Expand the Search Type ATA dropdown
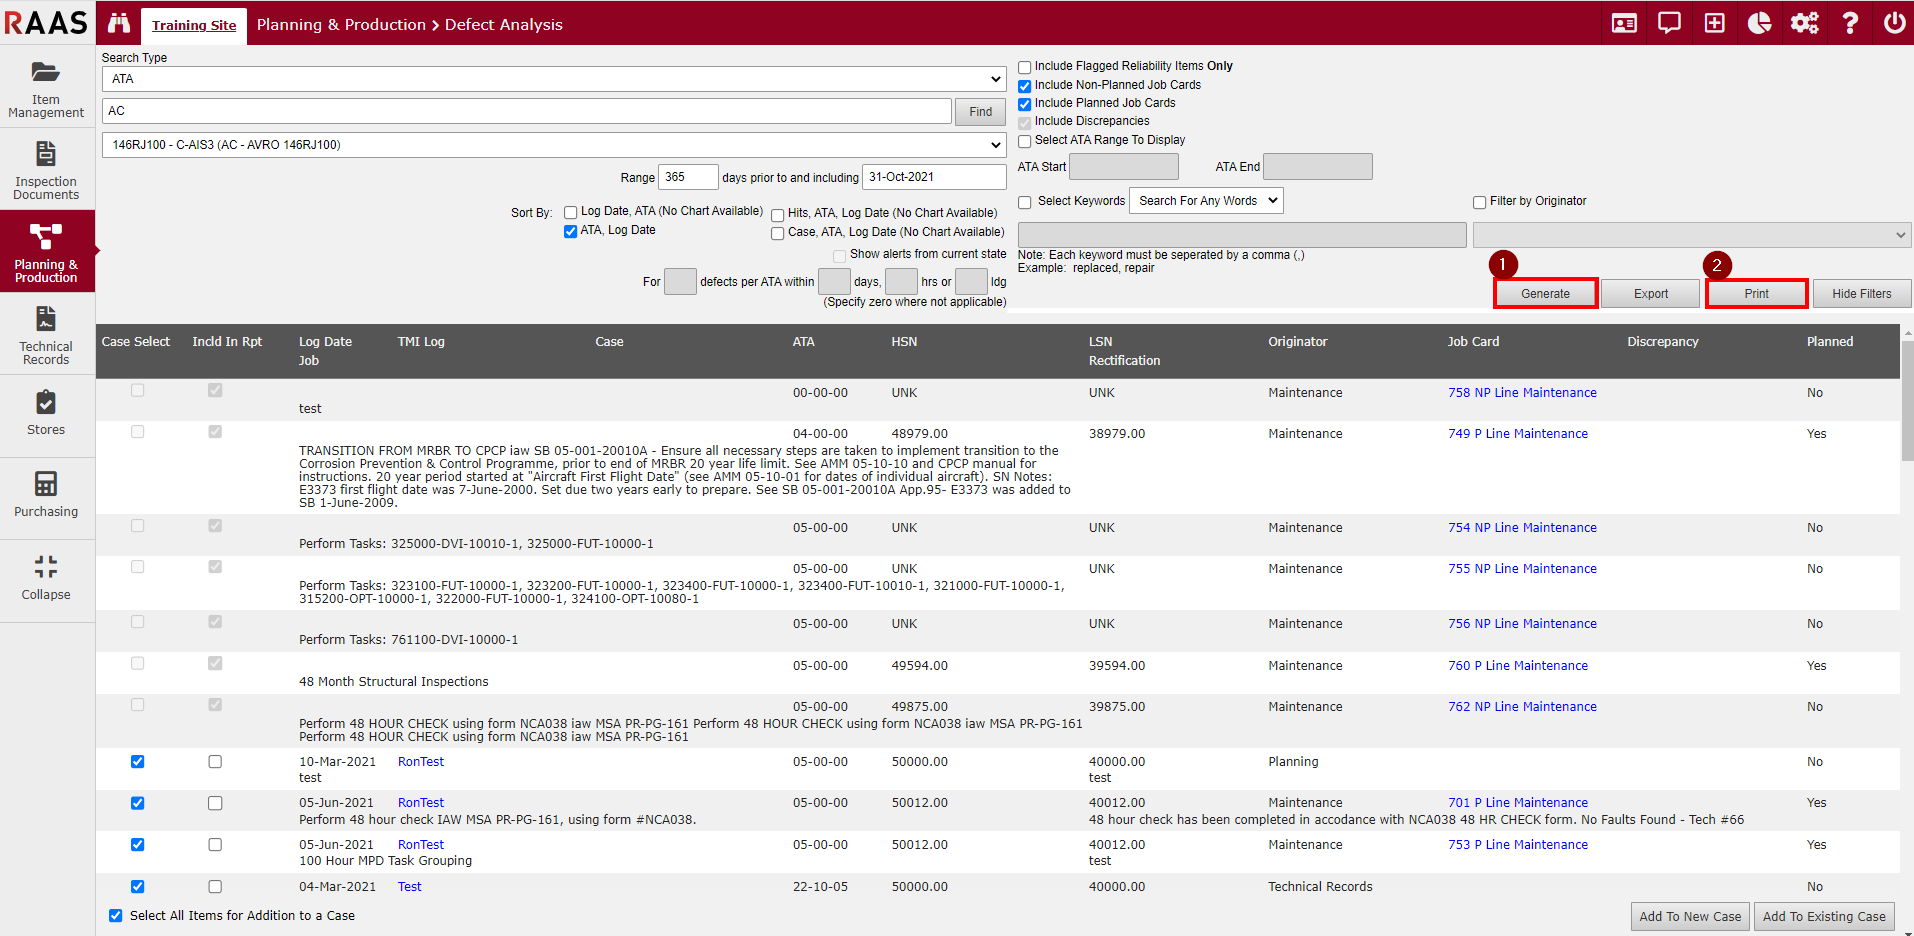Viewport: 1914px width, 936px height. (x=553, y=79)
